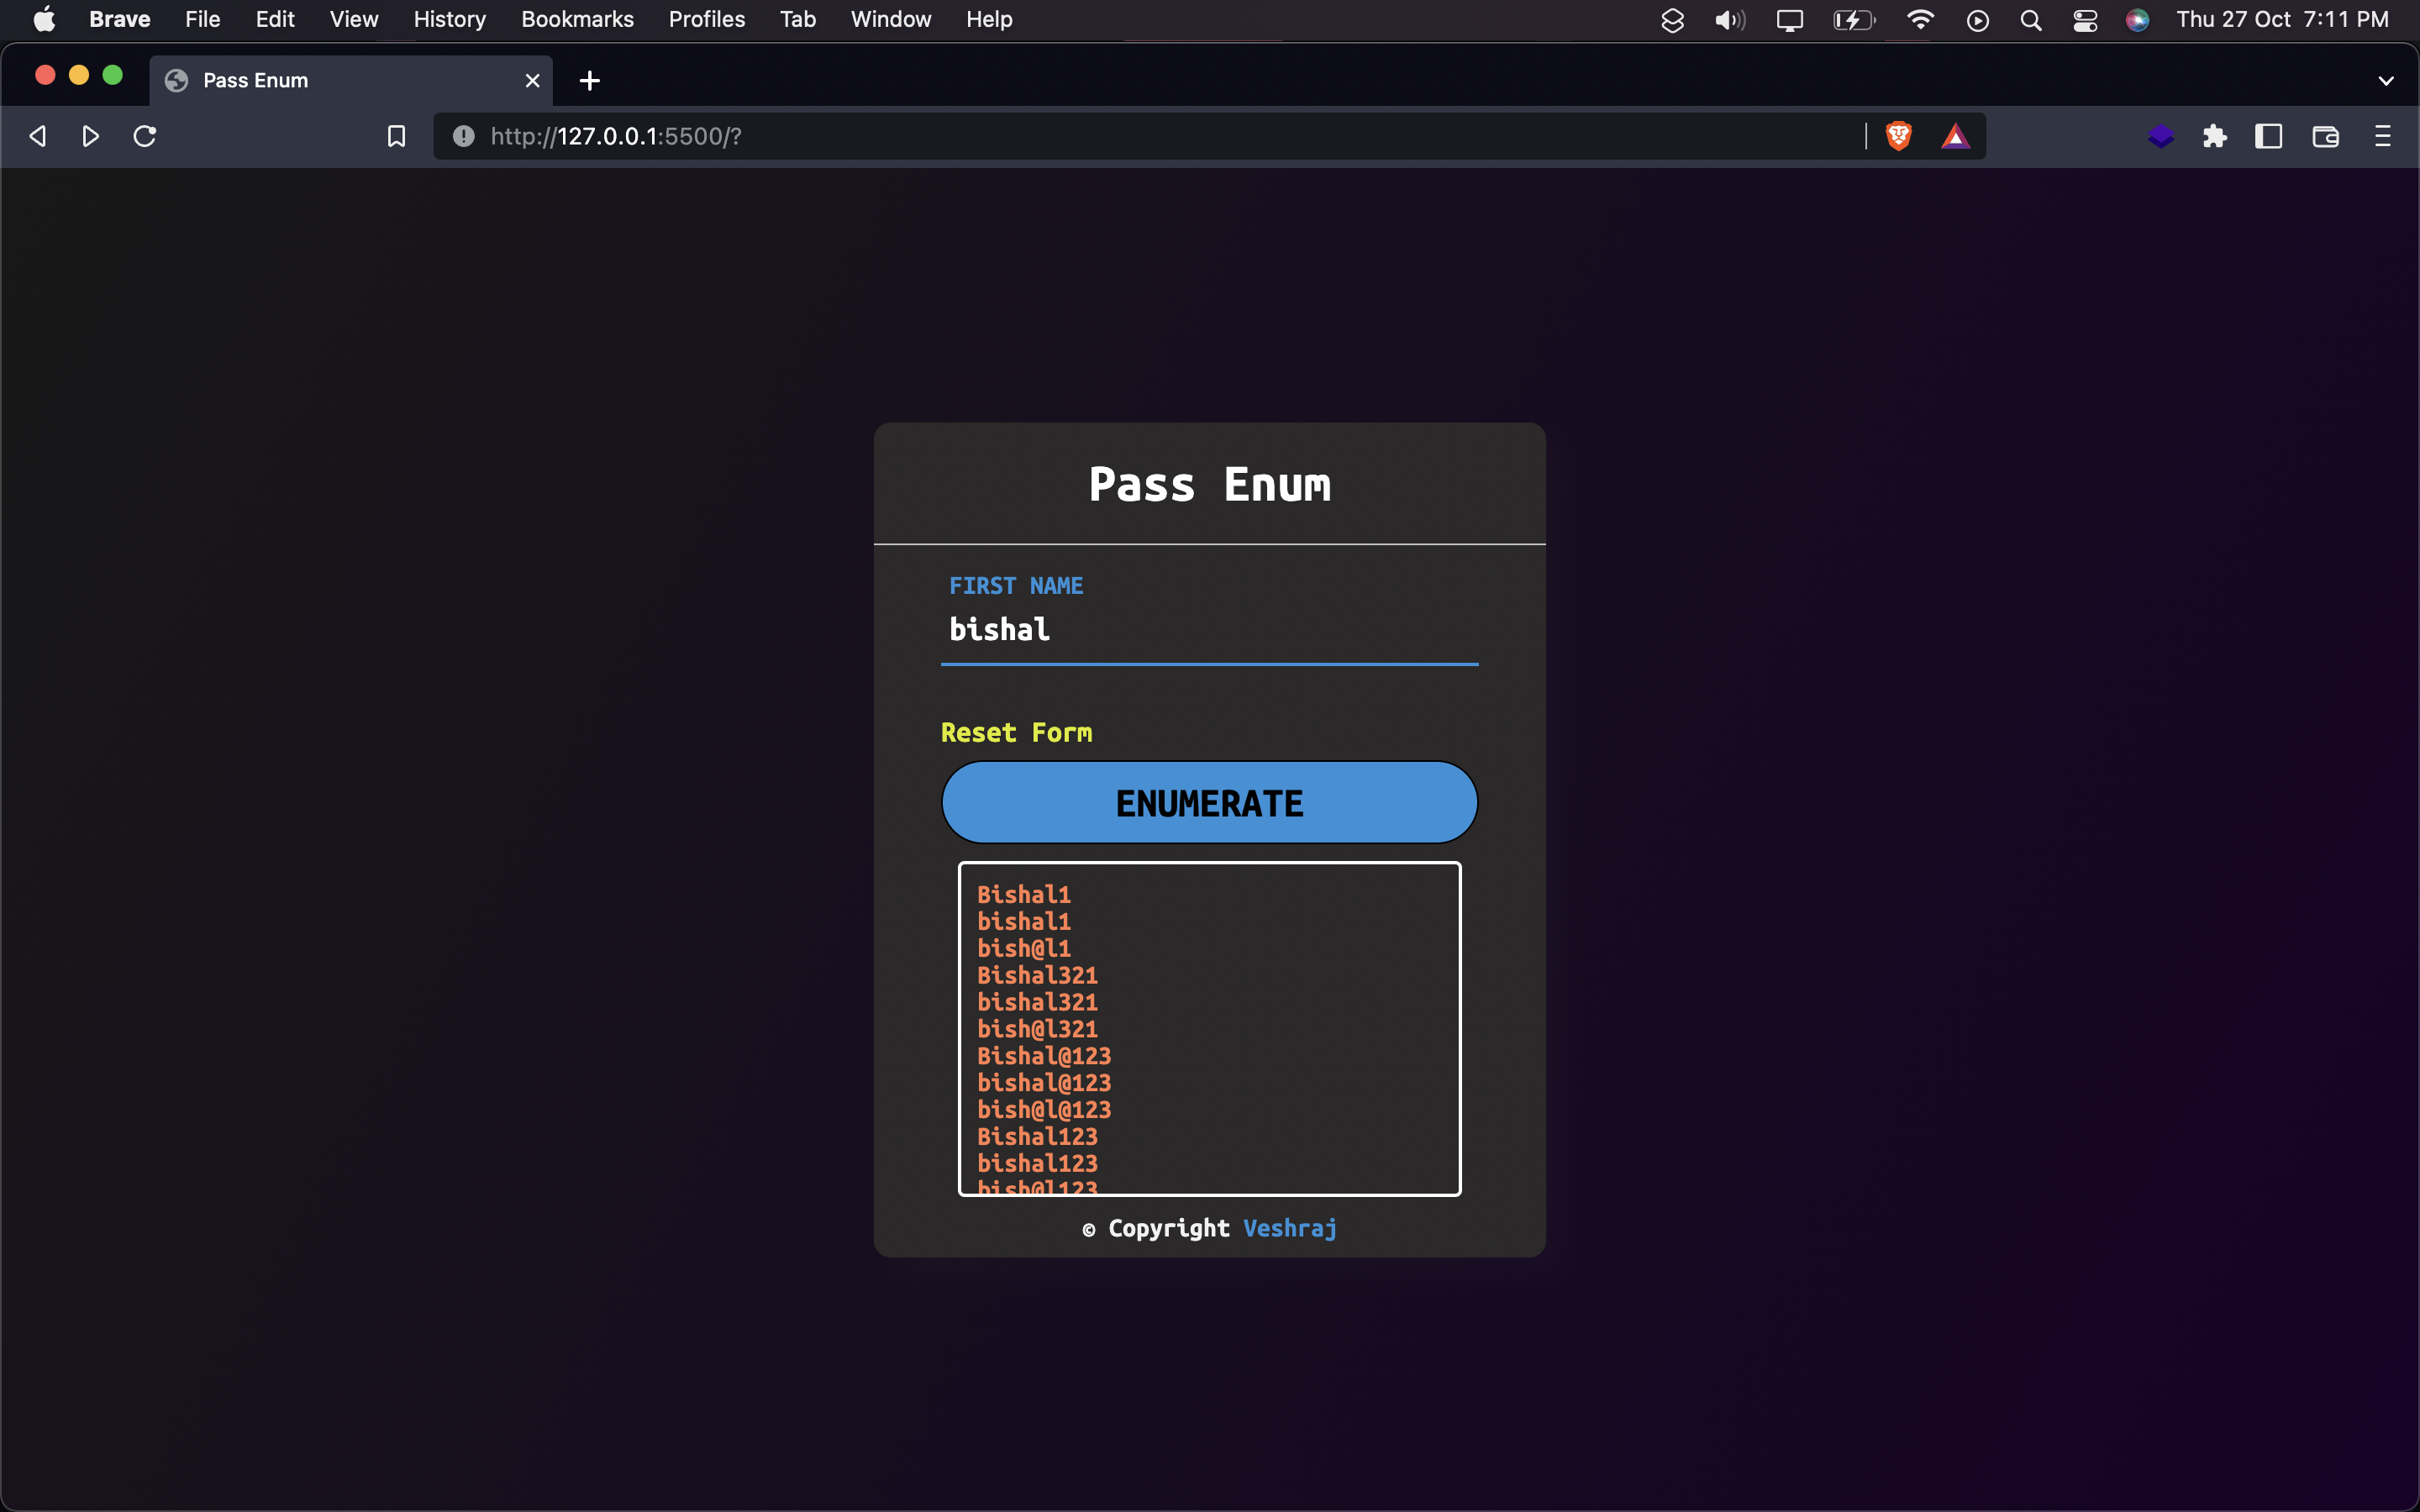Open the extensions puzzle piece icon

2214,136
